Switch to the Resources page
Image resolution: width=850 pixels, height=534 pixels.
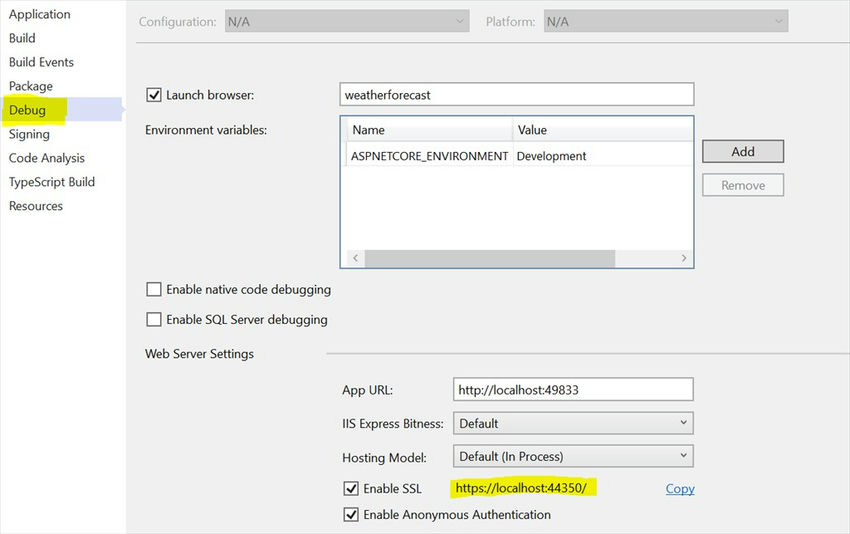tap(36, 206)
